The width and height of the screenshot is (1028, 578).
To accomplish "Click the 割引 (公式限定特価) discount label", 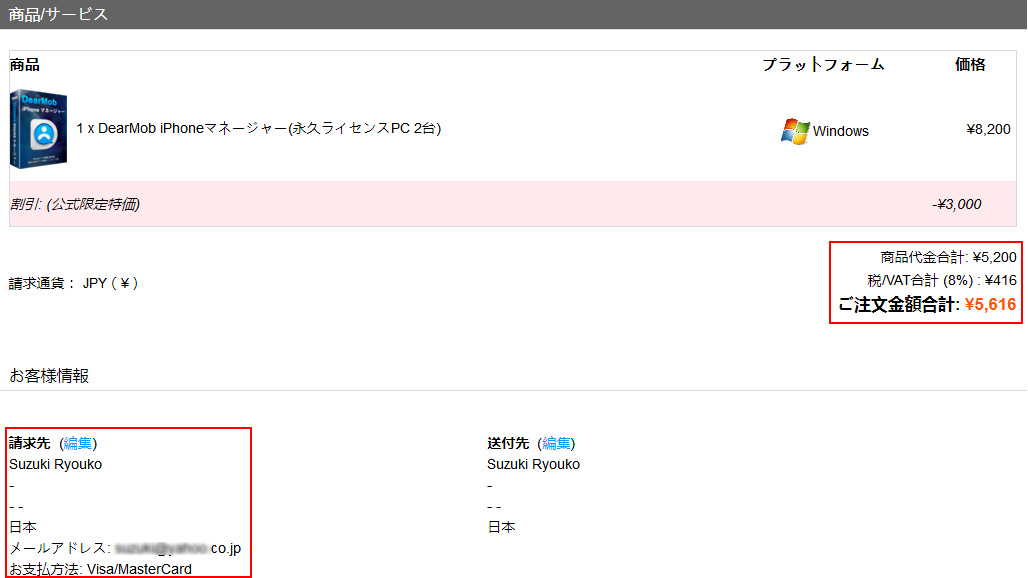I will (x=75, y=204).
